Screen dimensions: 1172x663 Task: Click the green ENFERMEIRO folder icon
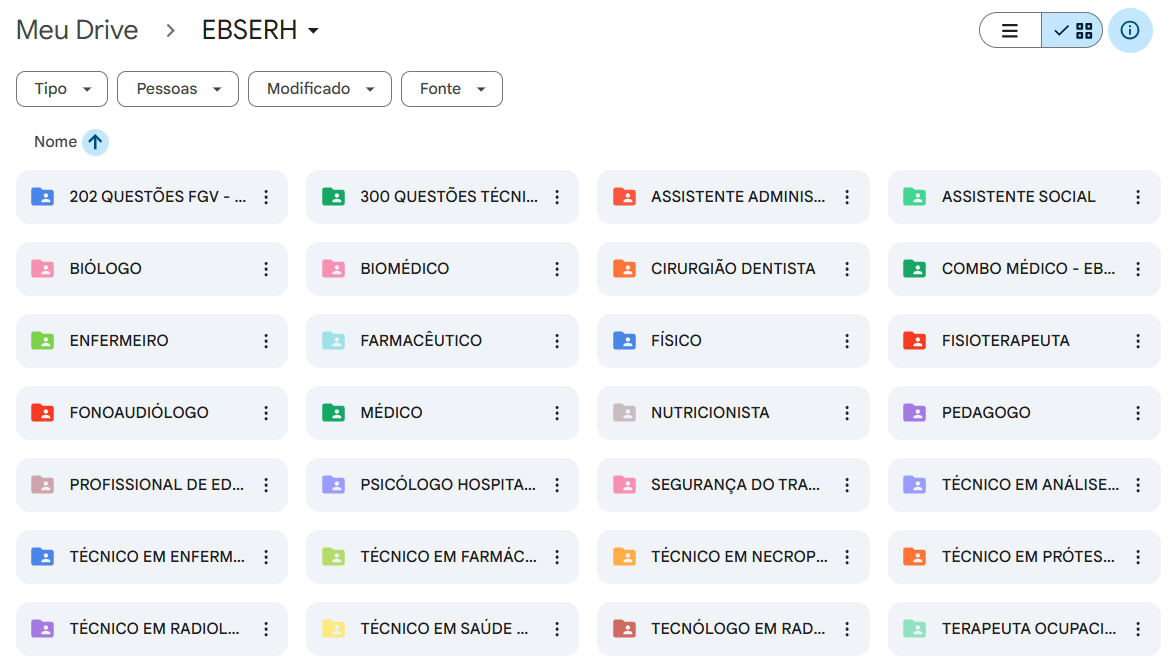[x=42, y=340]
